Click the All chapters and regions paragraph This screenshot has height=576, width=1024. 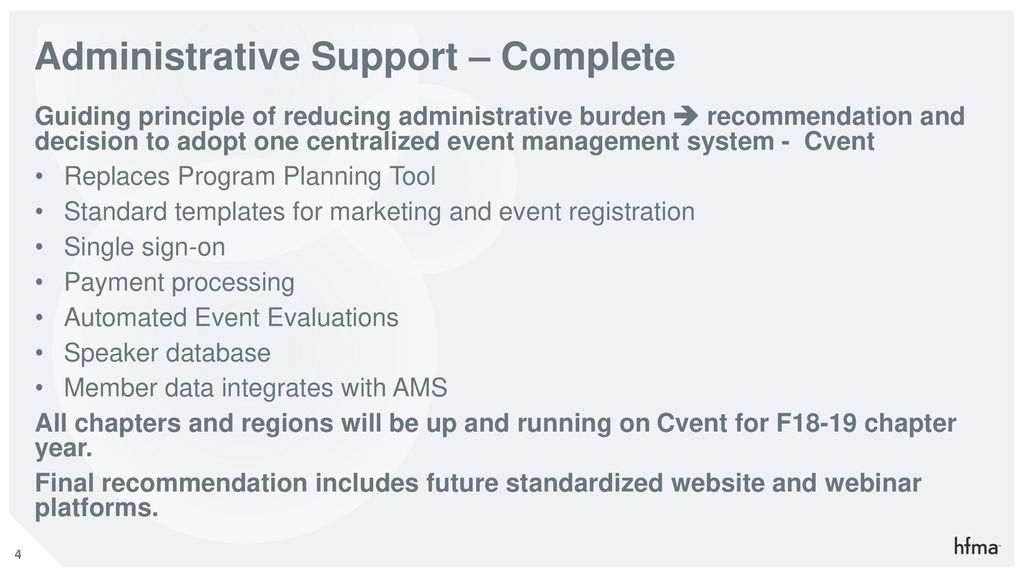(x=495, y=436)
